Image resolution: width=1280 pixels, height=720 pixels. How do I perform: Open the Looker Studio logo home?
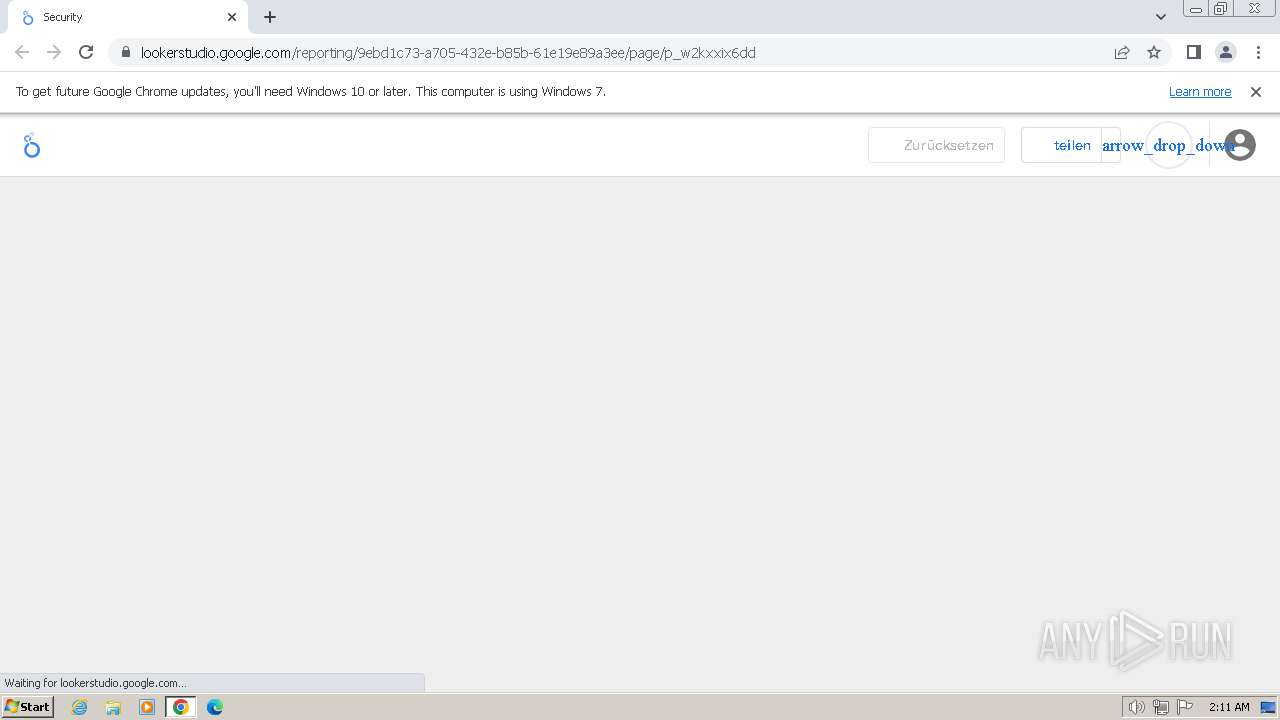click(31, 146)
